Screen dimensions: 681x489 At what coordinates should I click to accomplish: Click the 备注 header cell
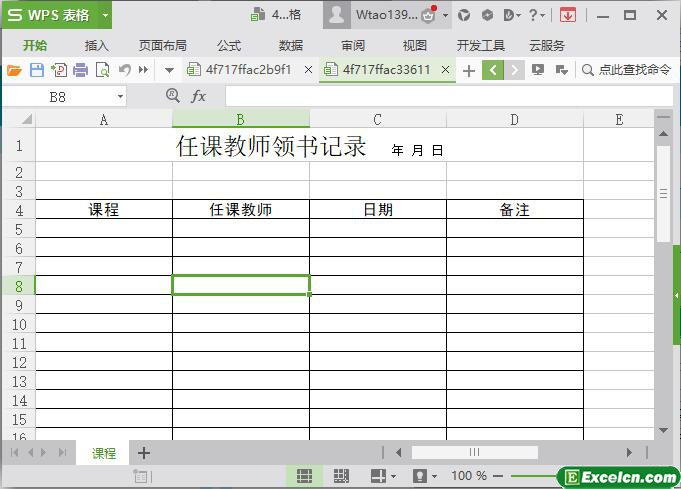point(515,209)
